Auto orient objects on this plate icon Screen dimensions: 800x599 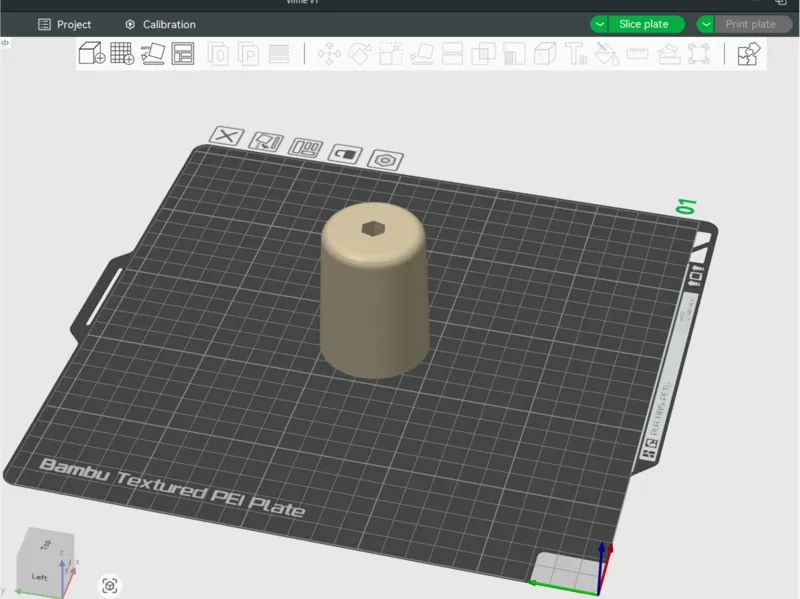(x=266, y=141)
